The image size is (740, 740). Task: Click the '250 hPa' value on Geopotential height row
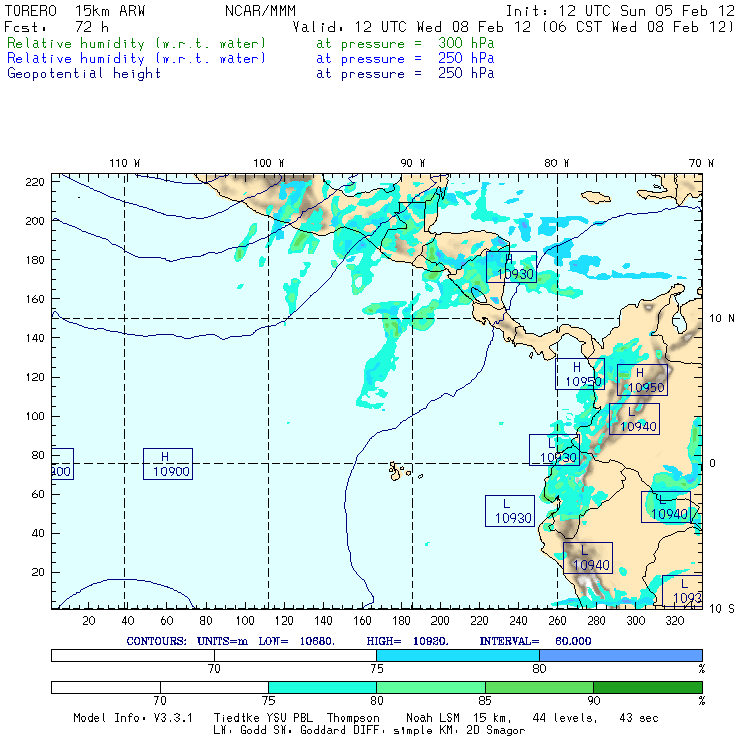click(466, 74)
